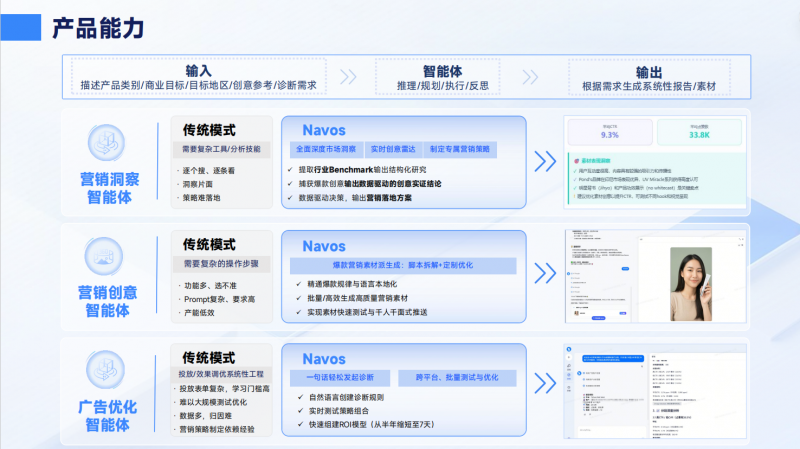Select the 一句话轻松发起诊断 tag
Image resolution: width=800 pixels, height=449 pixels.
pos(335,378)
